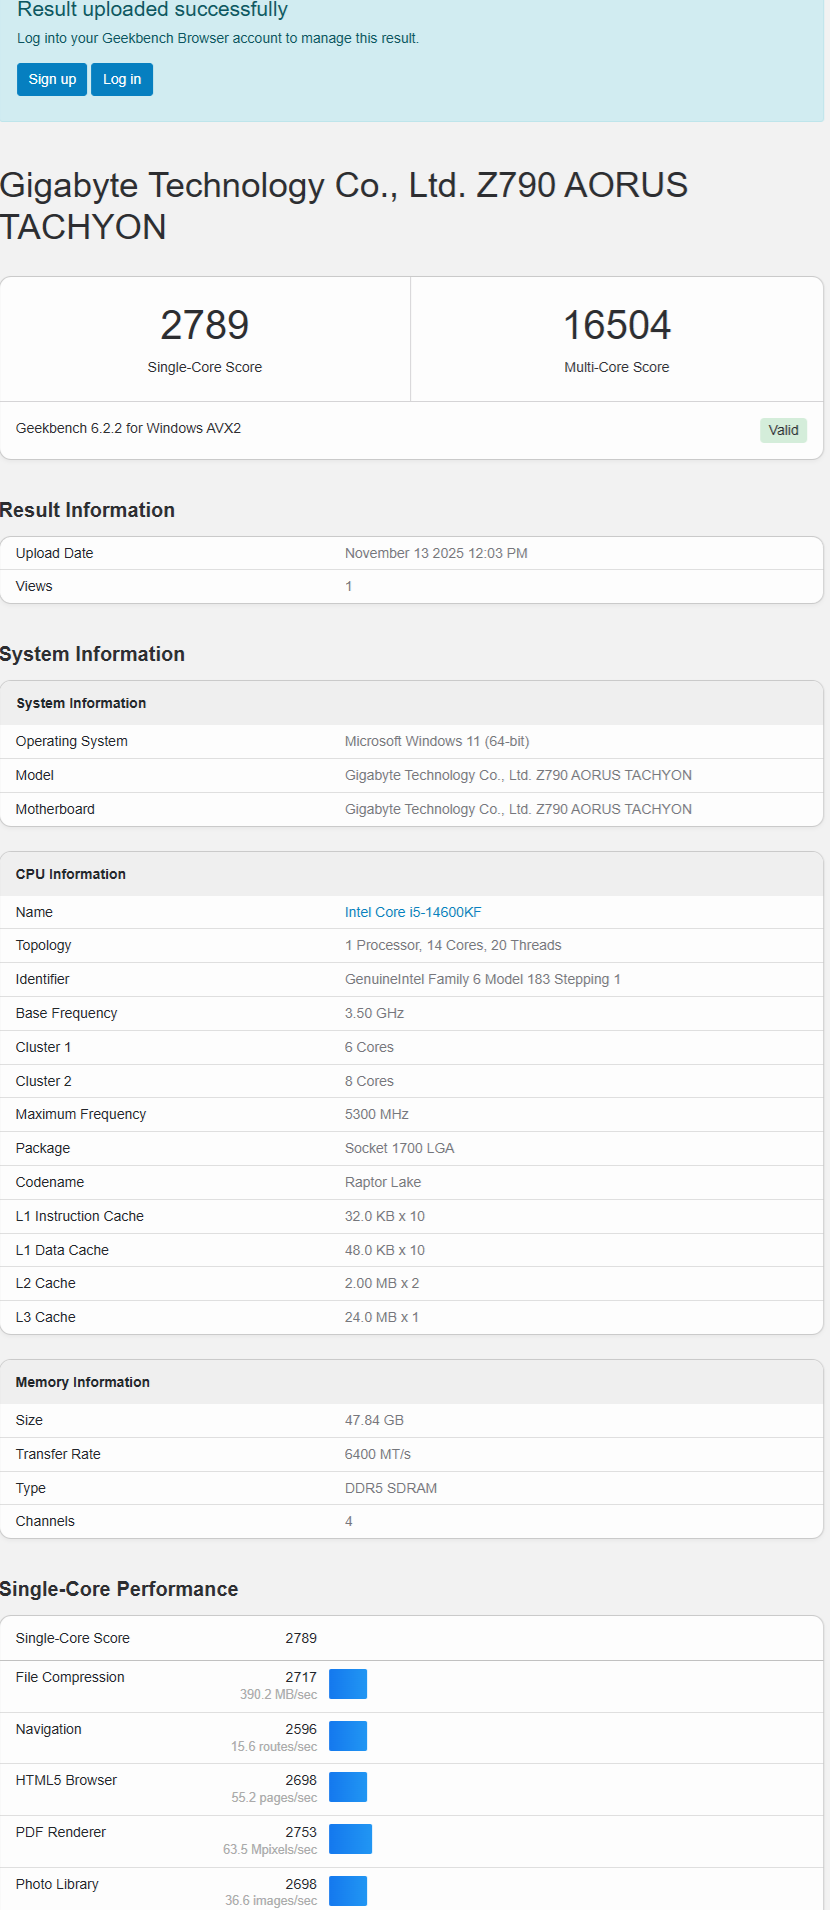Viewport: 830px width, 1910px height.
Task: Click the Result uploaded successfully heading
Action: pos(152,10)
